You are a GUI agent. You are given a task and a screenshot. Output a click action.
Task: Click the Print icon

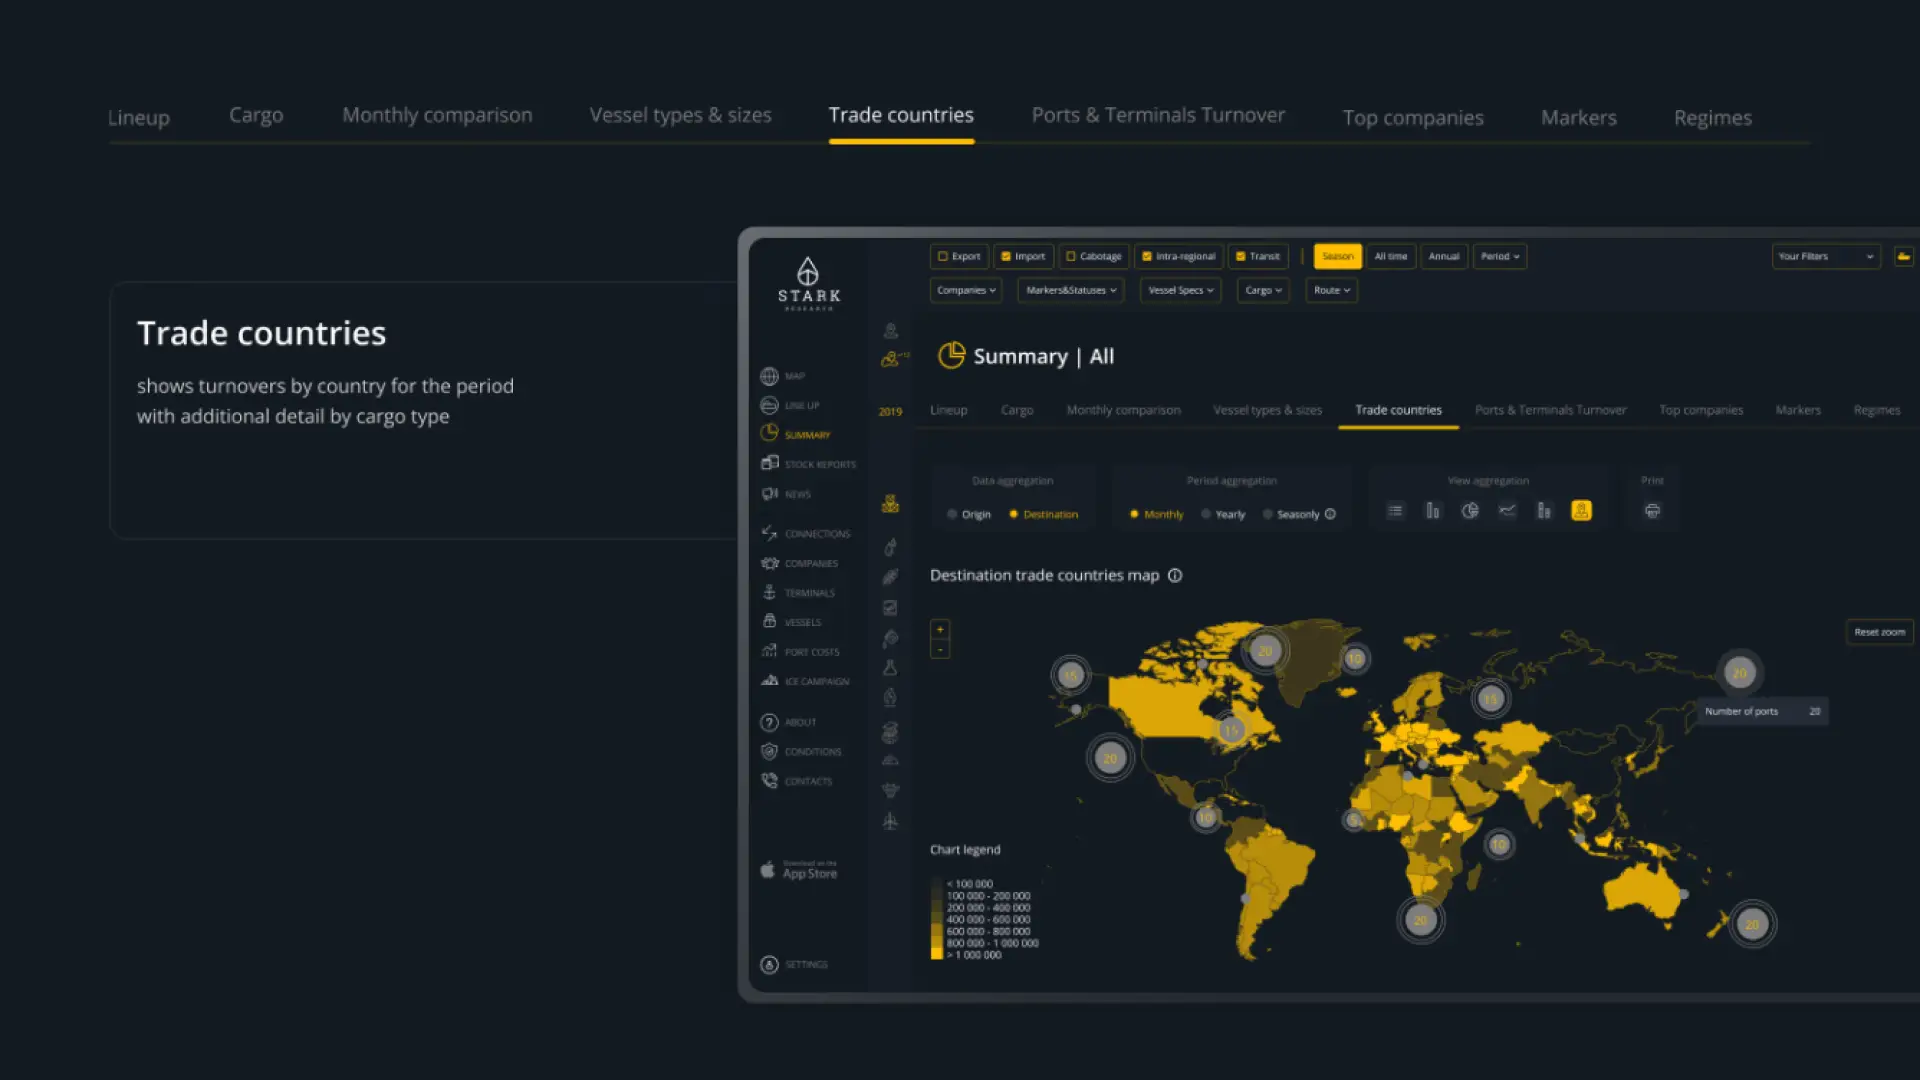[x=1652, y=511]
